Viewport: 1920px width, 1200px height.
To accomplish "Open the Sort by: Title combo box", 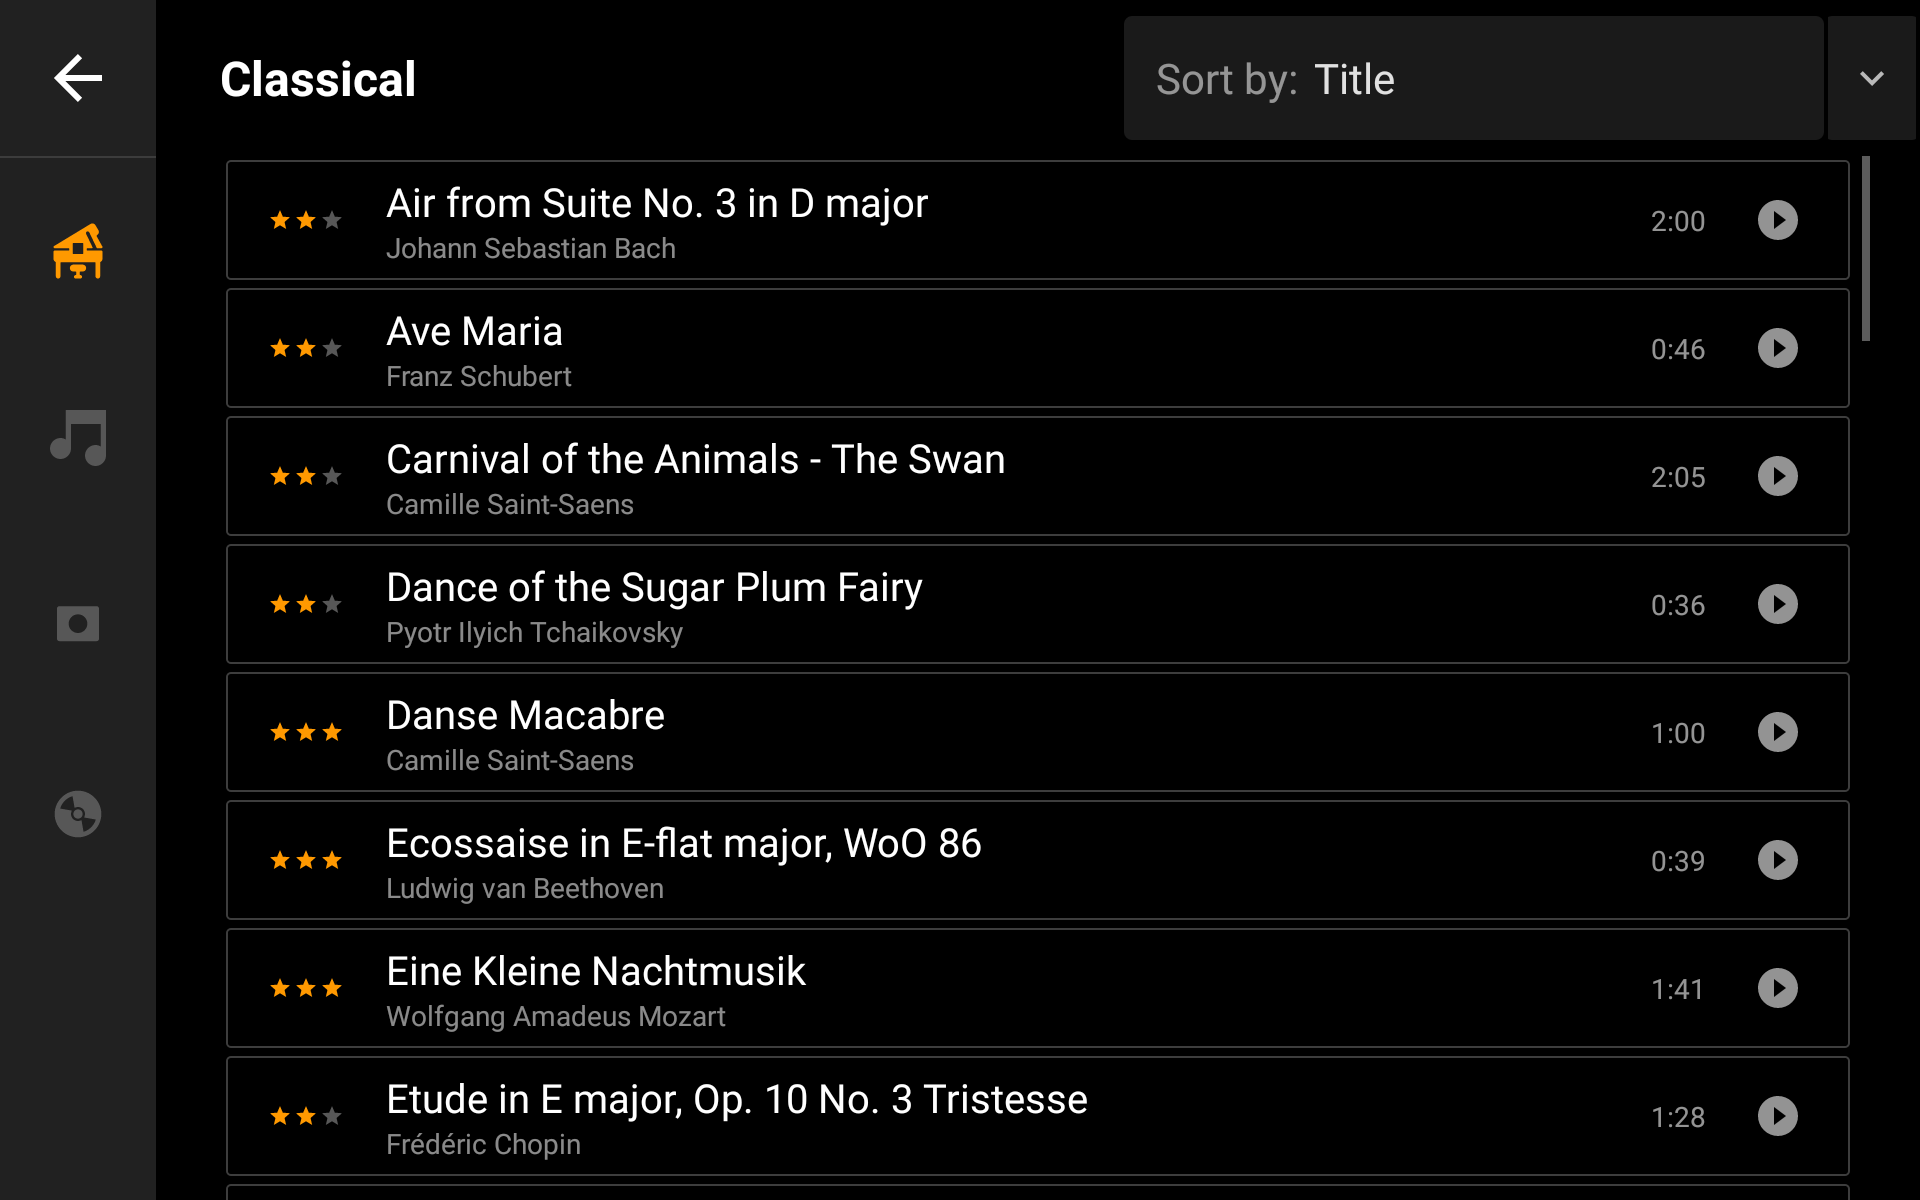I will (1473, 78).
